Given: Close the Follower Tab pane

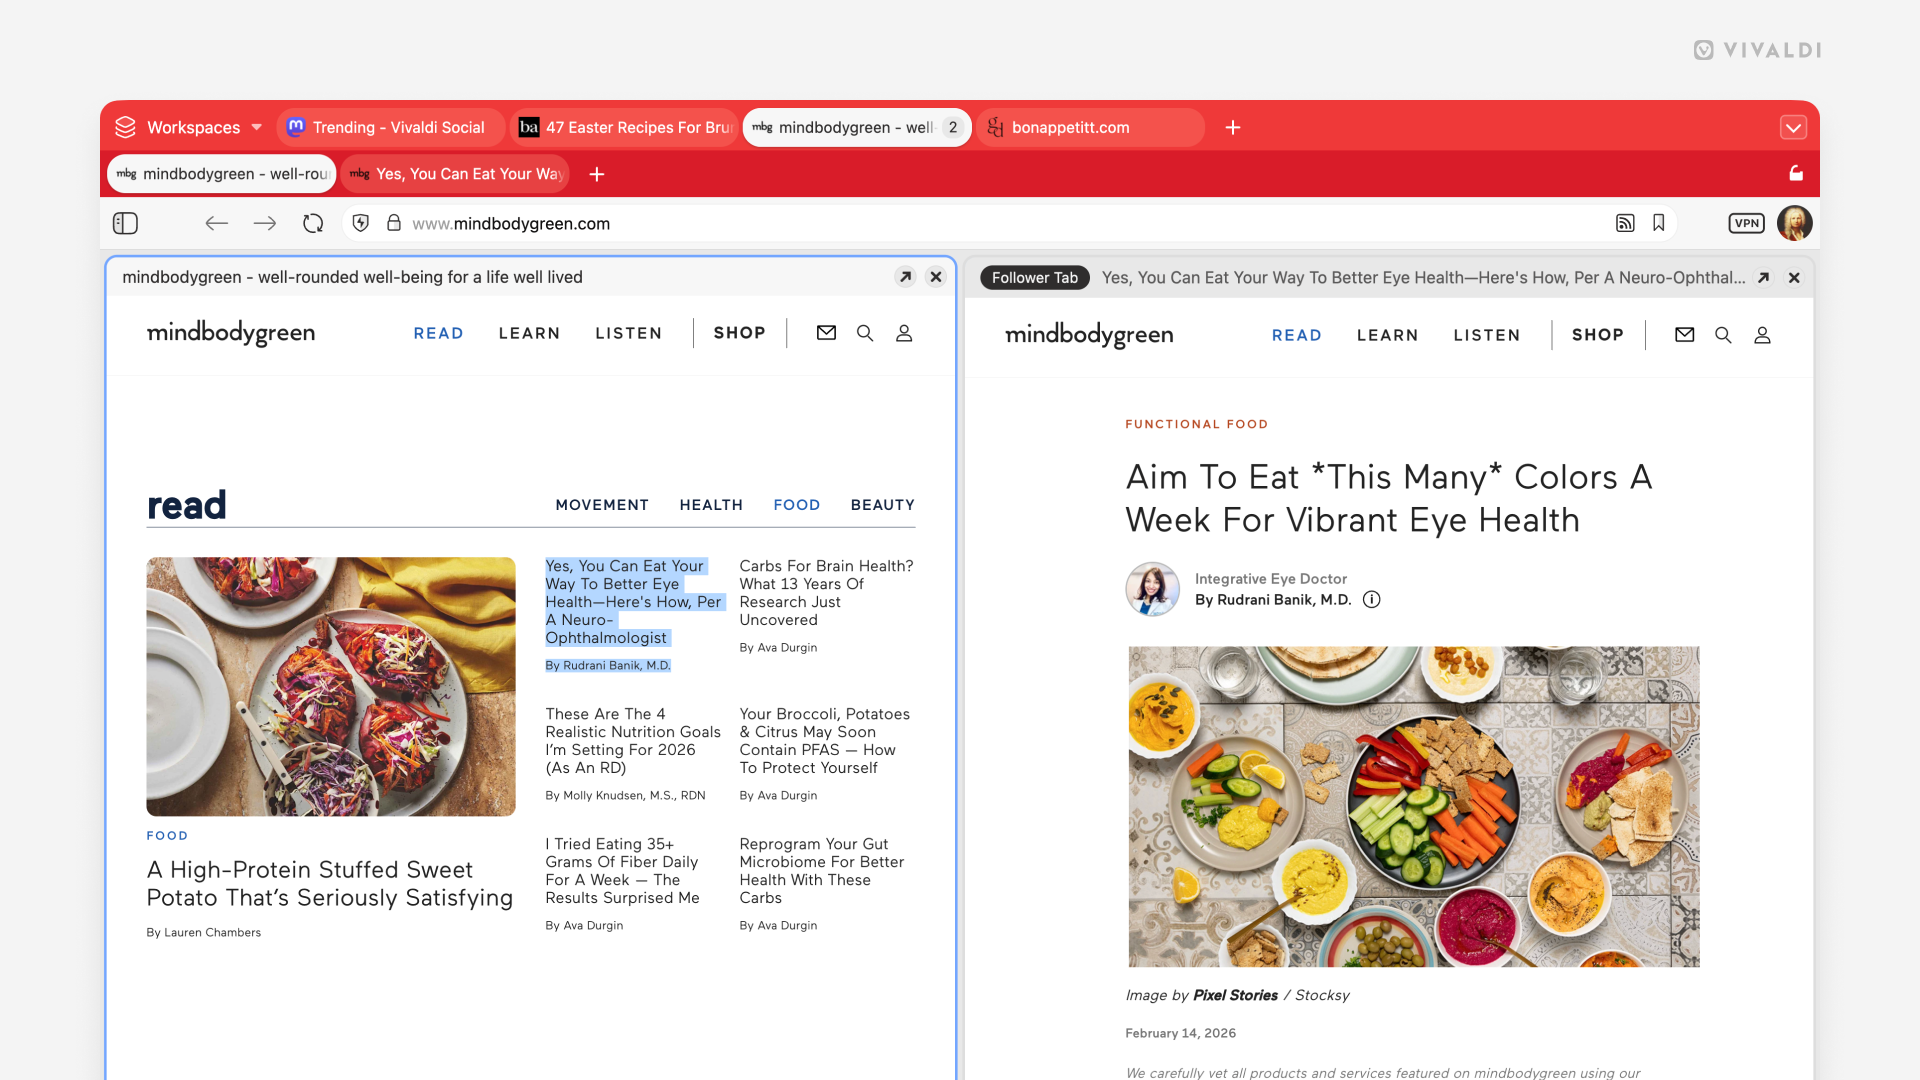Looking at the screenshot, I should pos(1794,278).
